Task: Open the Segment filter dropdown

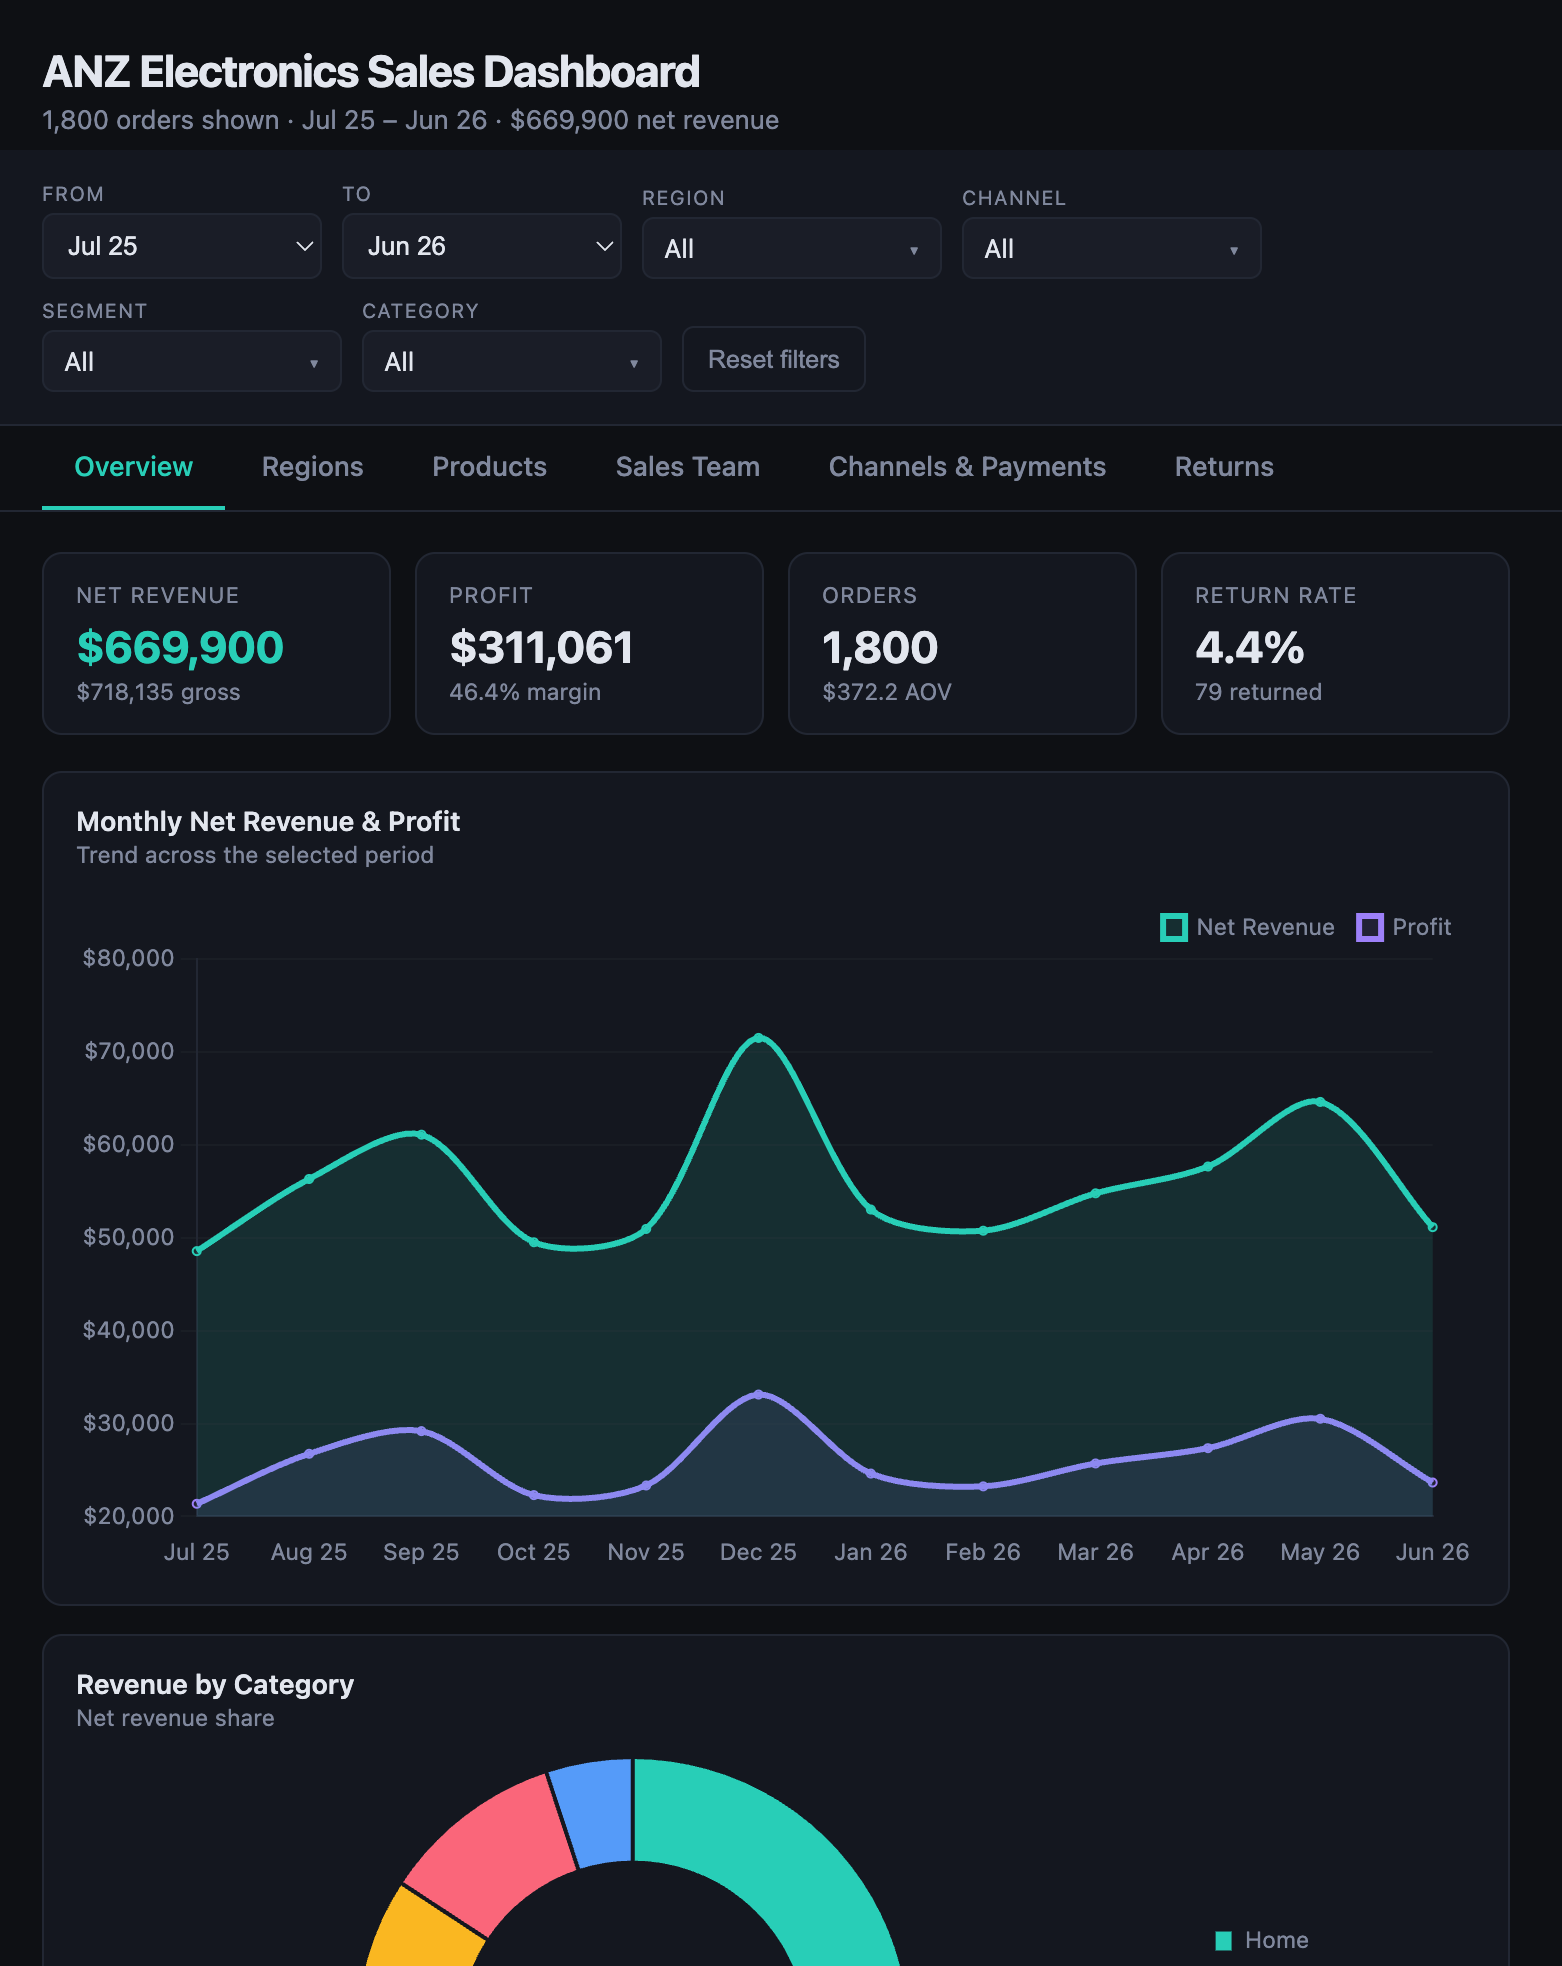Action: (191, 361)
